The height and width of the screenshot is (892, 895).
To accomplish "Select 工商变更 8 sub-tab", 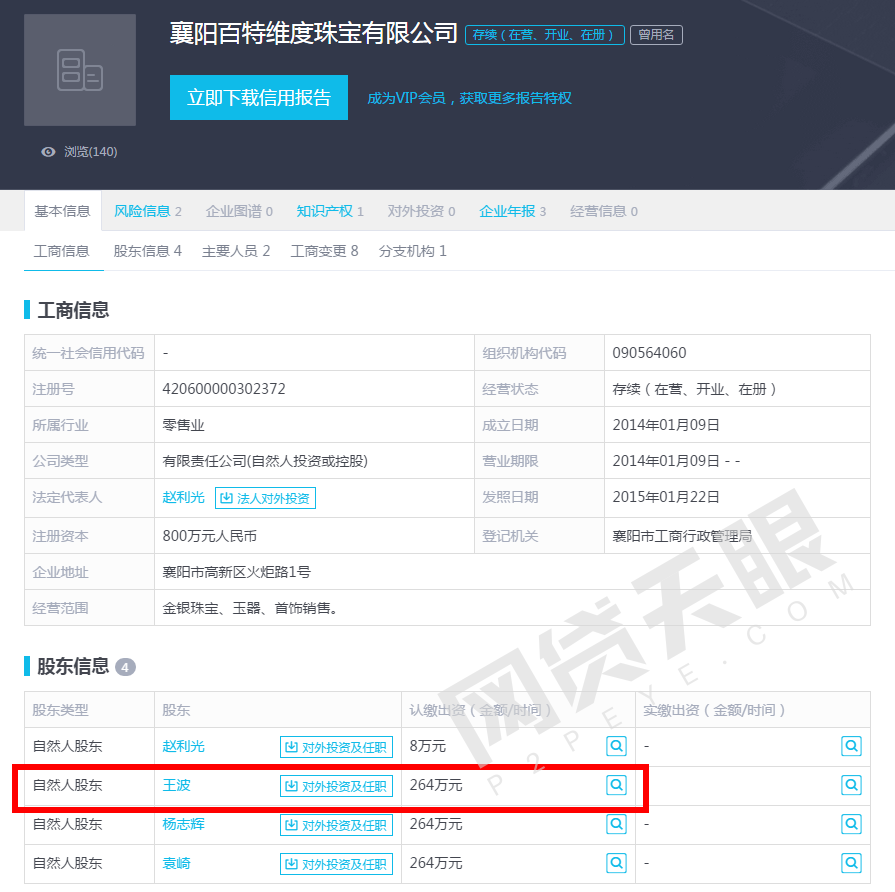I will coord(325,251).
